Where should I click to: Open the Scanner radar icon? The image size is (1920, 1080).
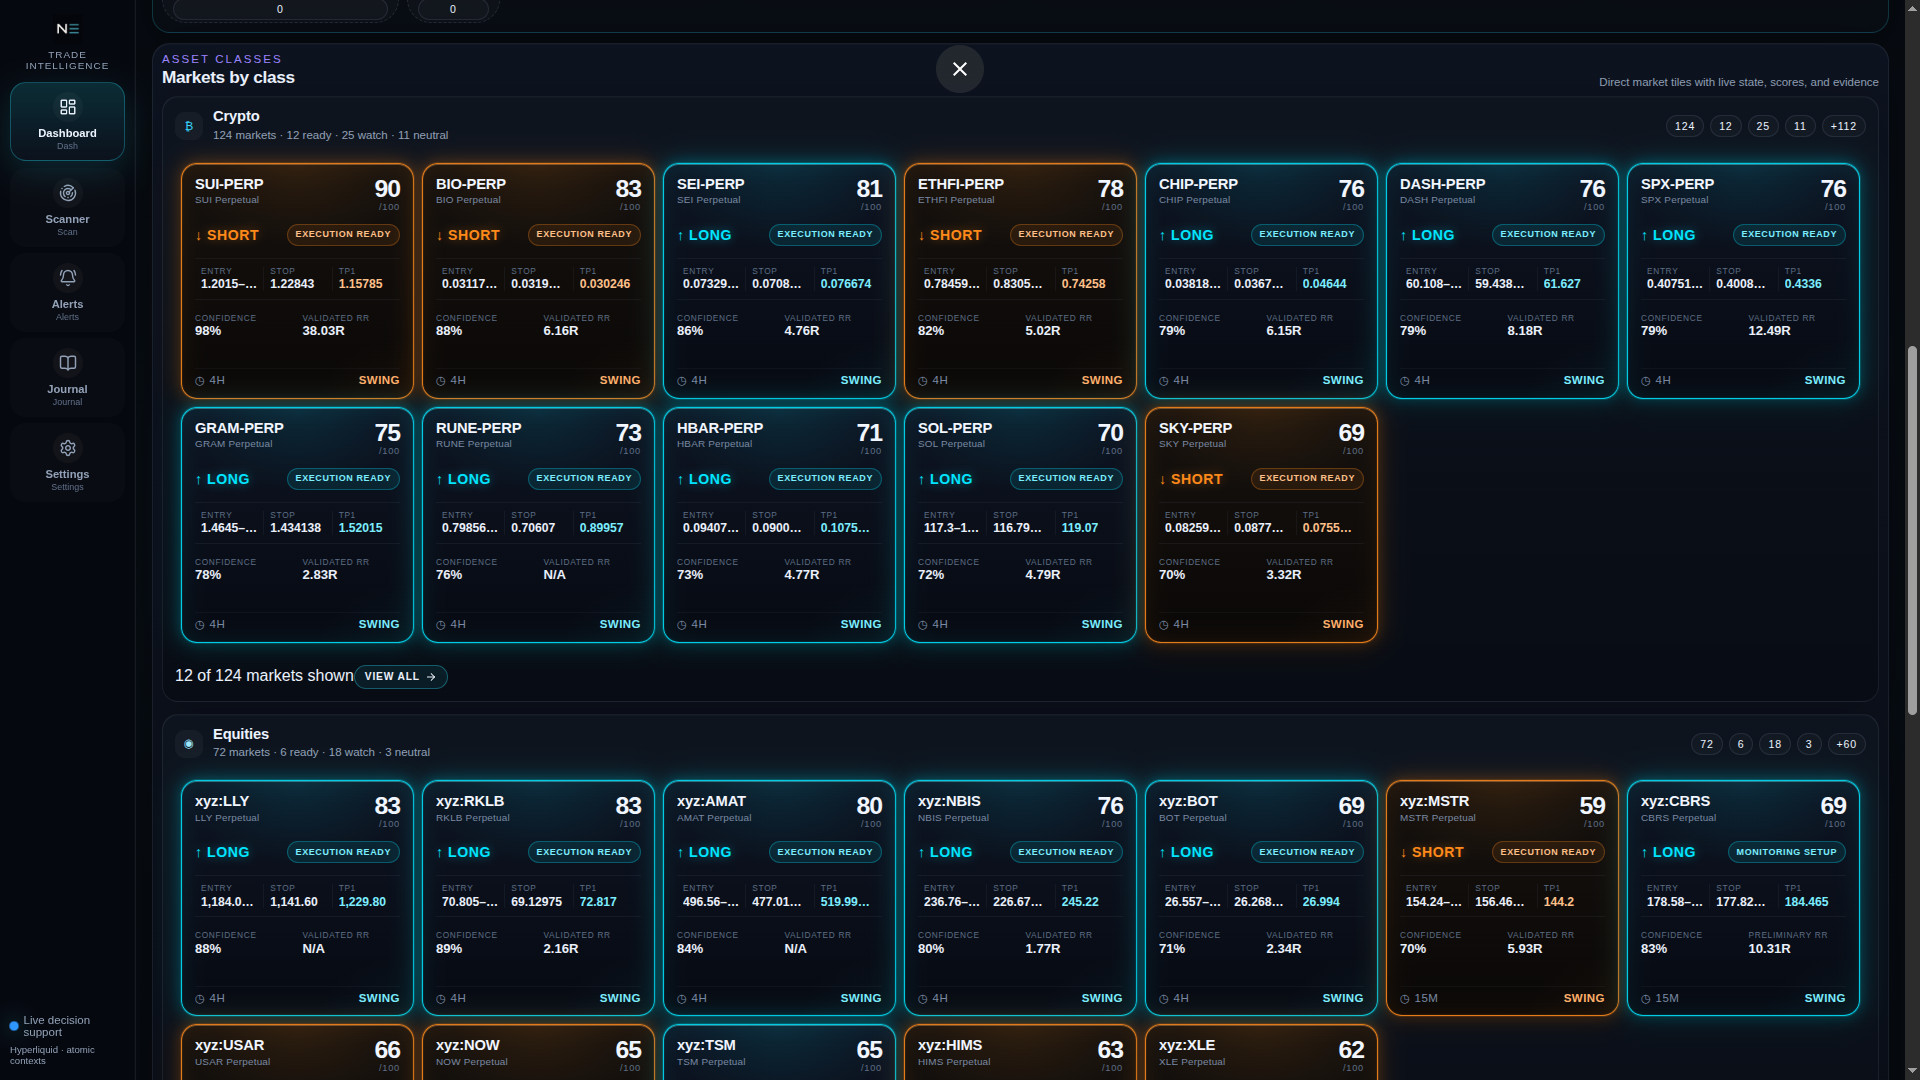click(x=67, y=193)
